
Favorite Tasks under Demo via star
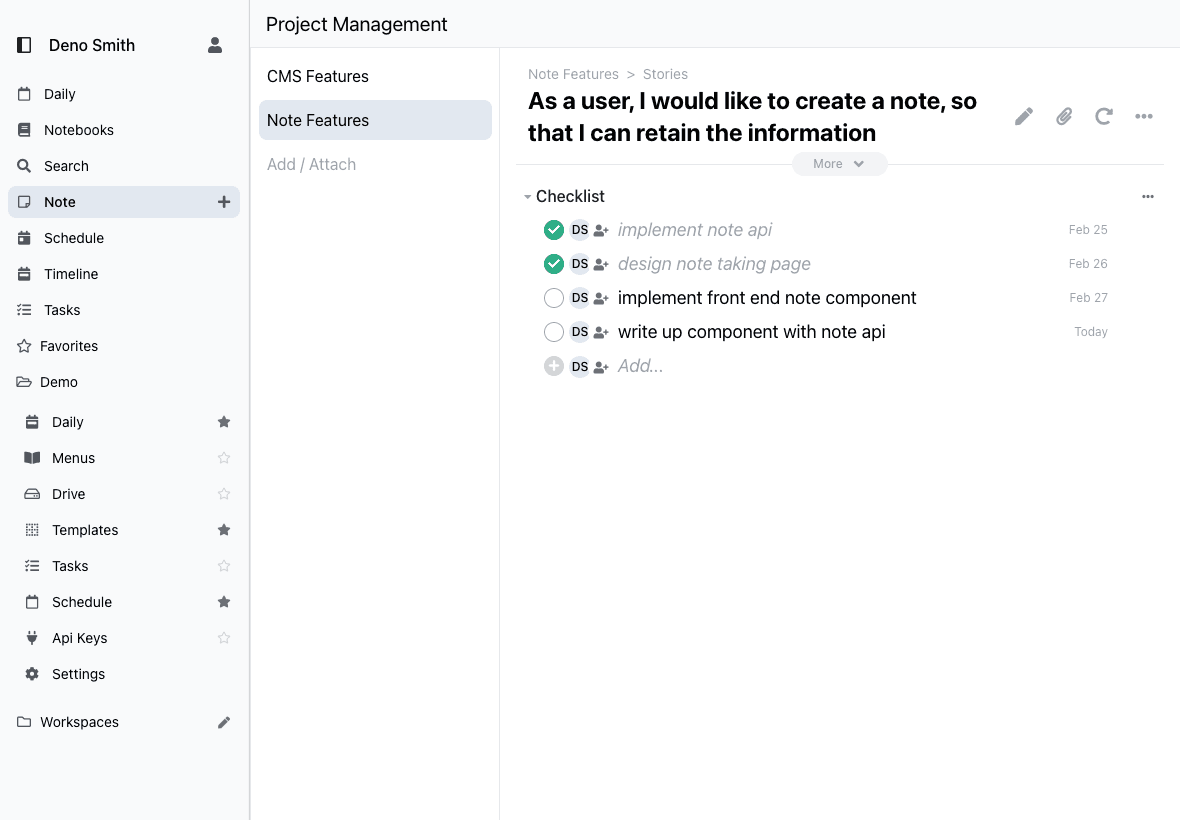224,566
